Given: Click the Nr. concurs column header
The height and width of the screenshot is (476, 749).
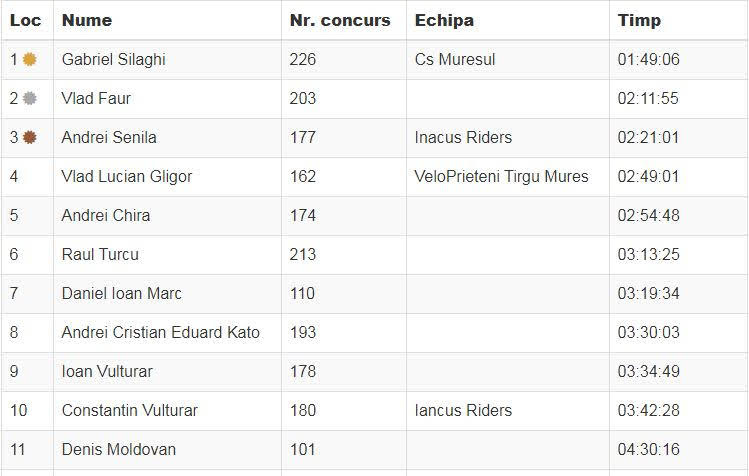Looking at the screenshot, I should [340, 20].
